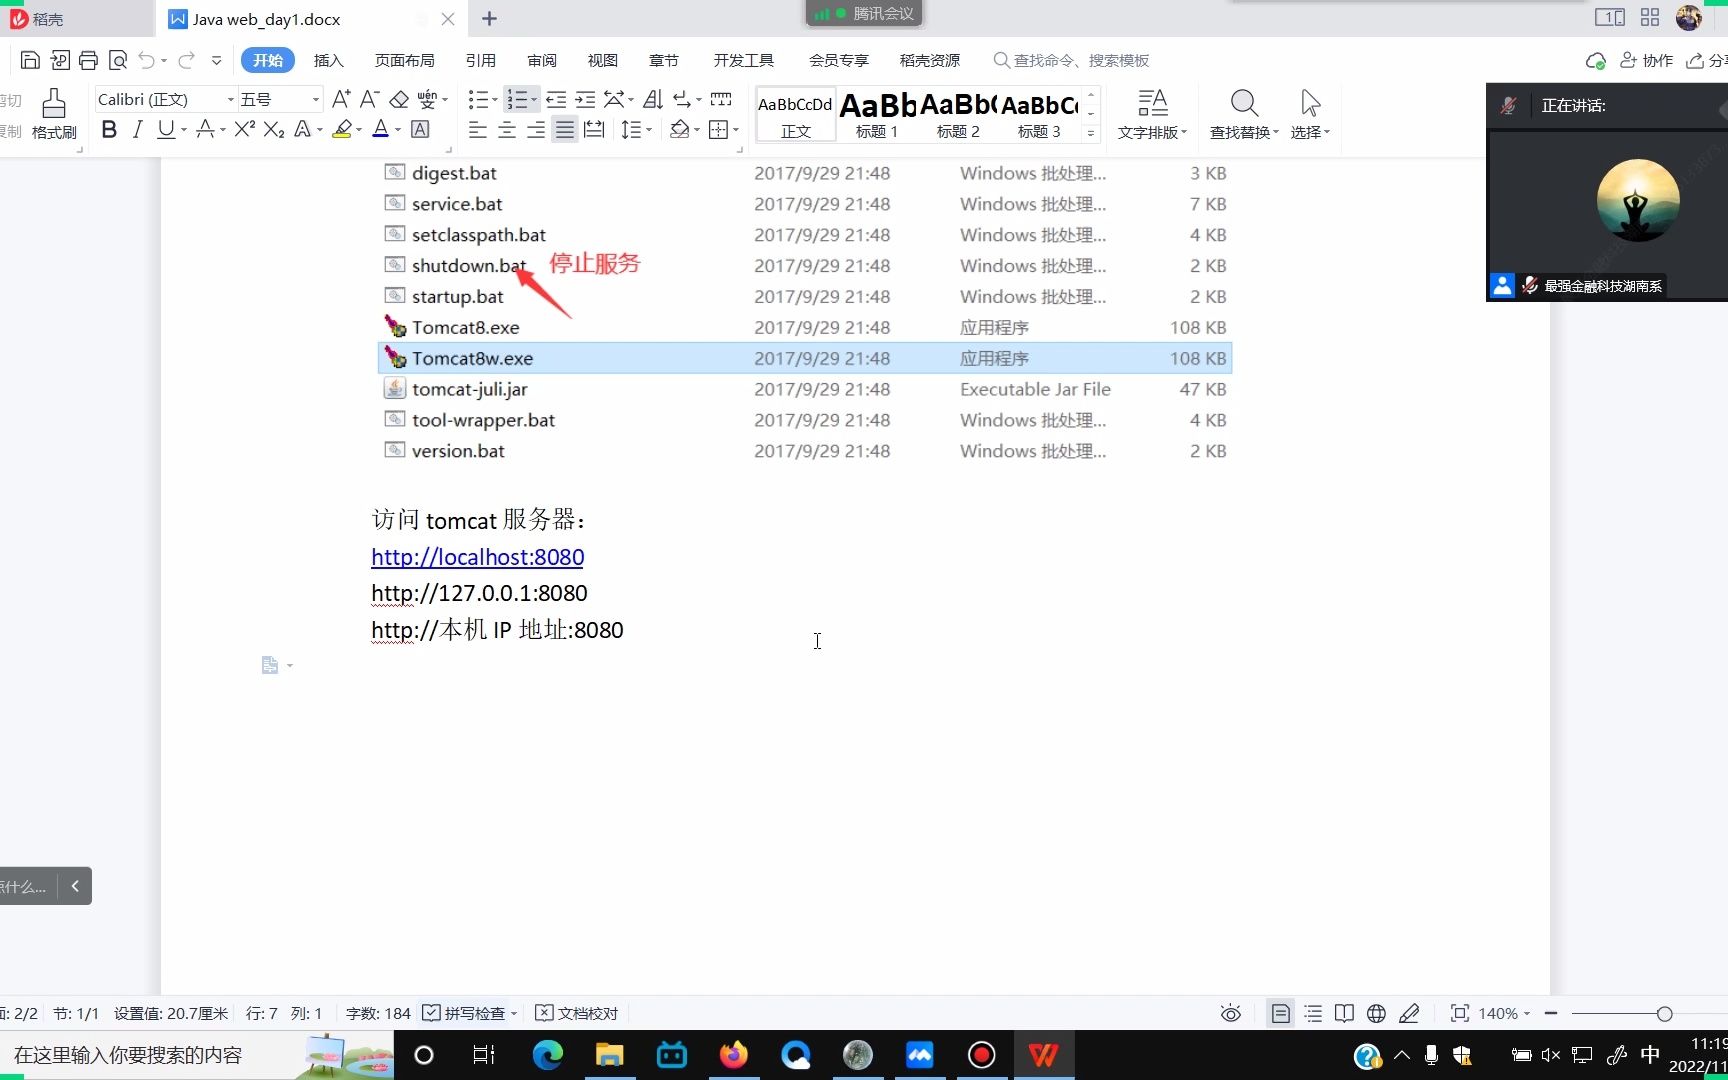Switch to web layout globe icon
The image size is (1728, 1080).
pyautogui.click(x=1376, y=1013)
